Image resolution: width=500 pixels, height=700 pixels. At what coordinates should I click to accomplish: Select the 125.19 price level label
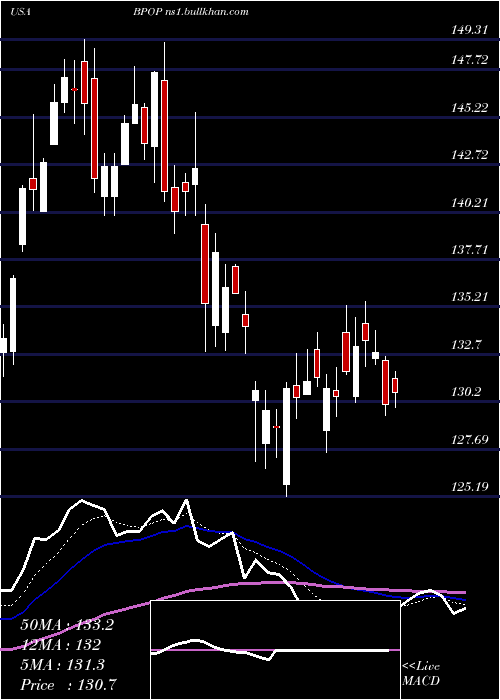470,487
